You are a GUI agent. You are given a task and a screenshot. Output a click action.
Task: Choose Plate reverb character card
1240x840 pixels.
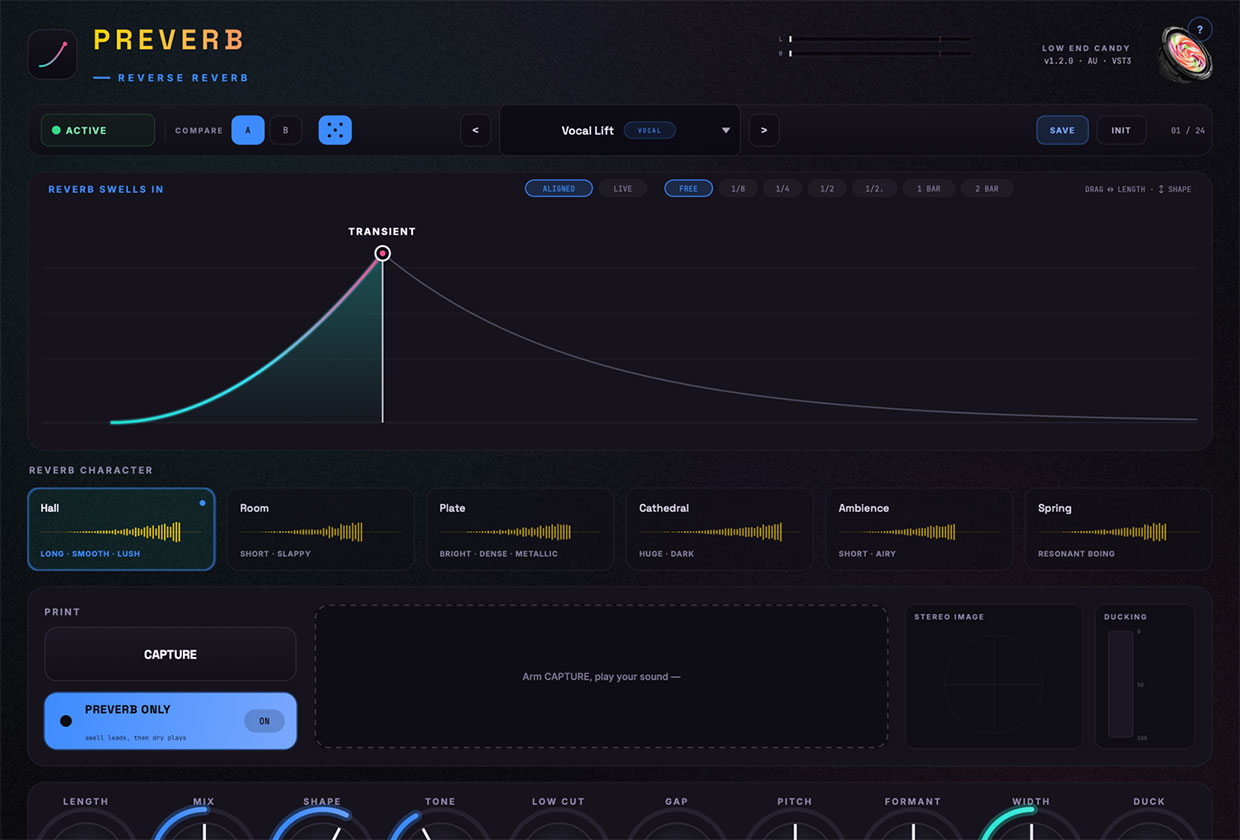[x=520, y=529]
